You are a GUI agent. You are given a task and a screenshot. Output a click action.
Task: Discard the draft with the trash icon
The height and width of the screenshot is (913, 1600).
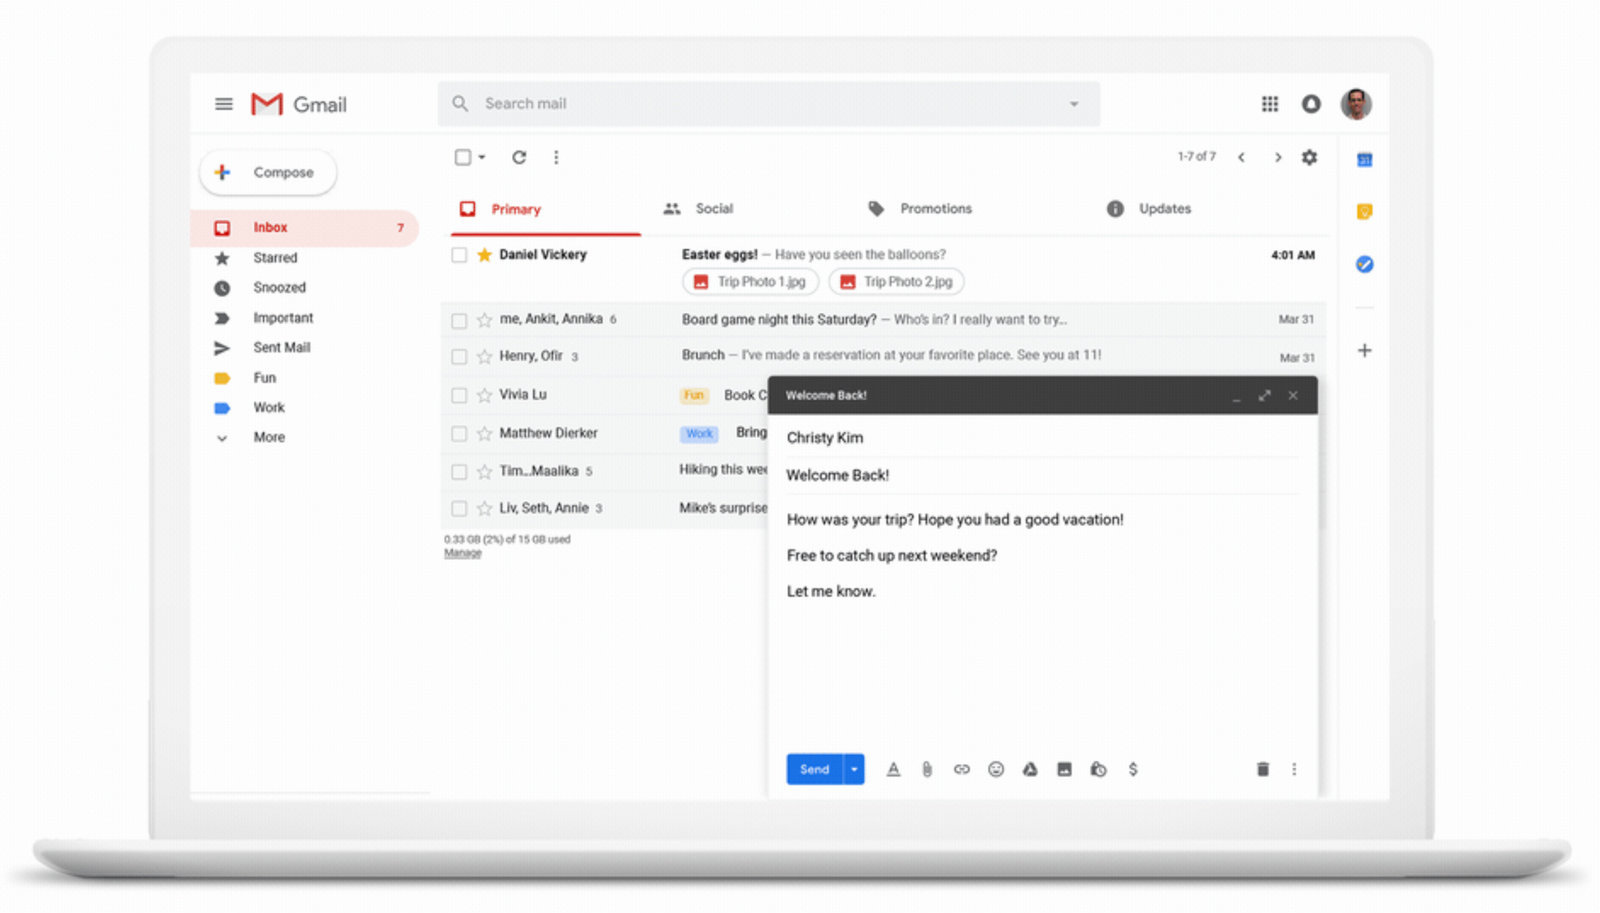click(x=1262, y=769)
